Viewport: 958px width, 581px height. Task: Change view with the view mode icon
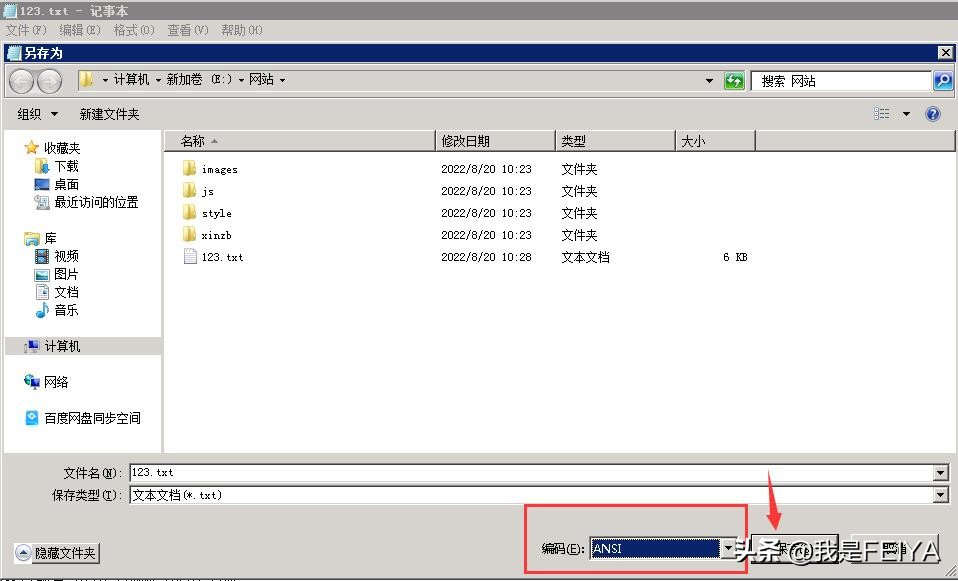[x=882, y=114]
